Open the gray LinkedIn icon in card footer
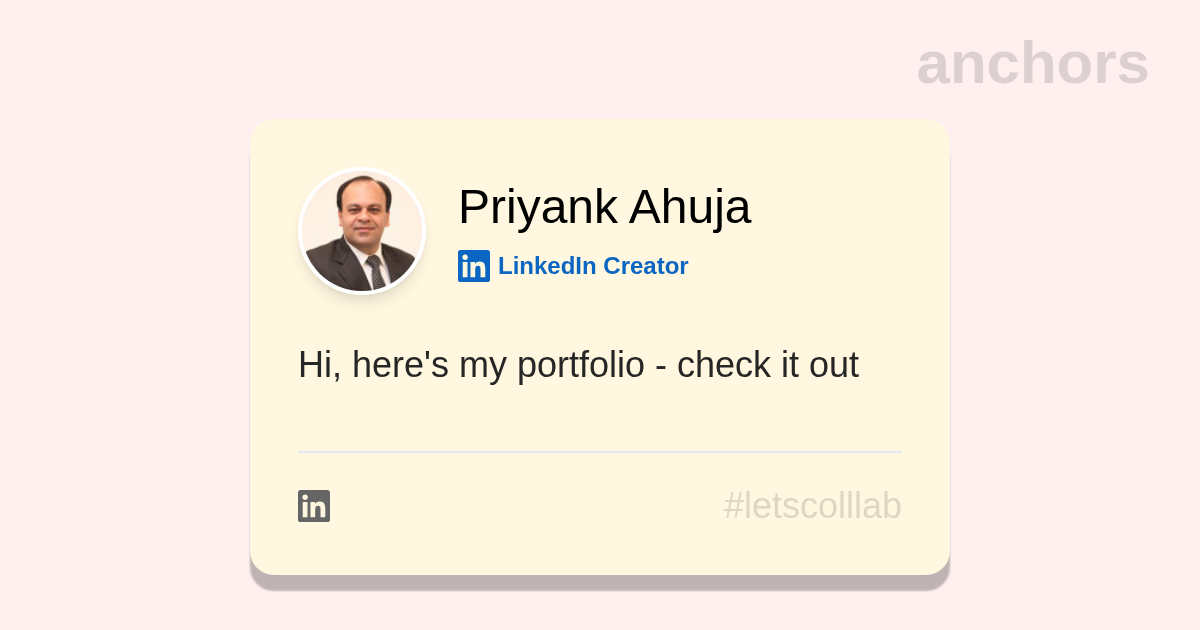The height and width of the screenshot is (630, 1200). click(x=314, y=506)
